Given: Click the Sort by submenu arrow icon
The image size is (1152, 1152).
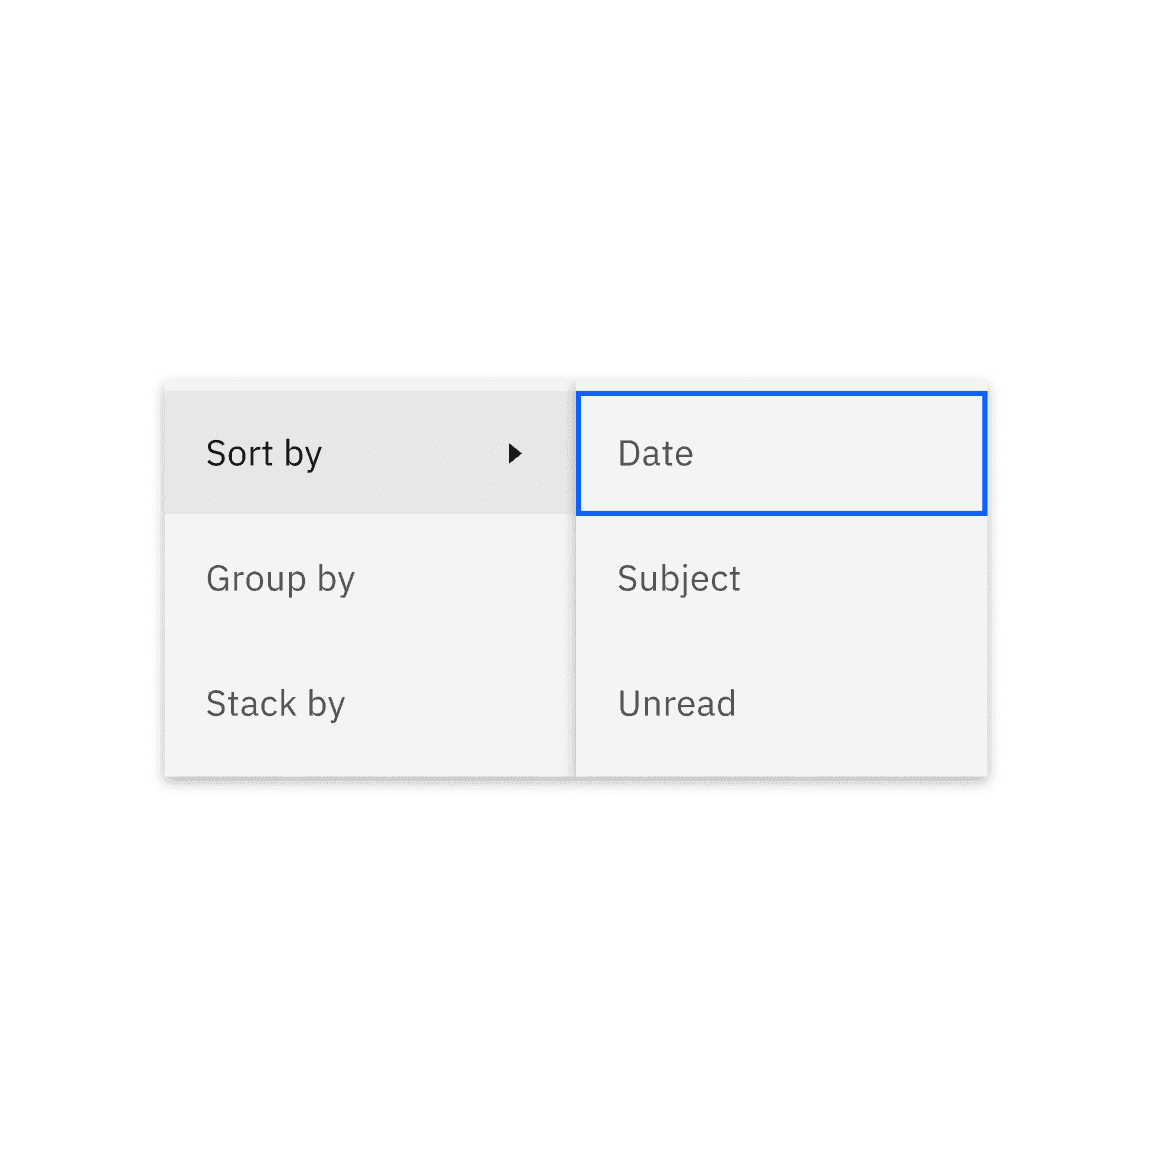Looking at the screenshot, I should tap(515, 454).
